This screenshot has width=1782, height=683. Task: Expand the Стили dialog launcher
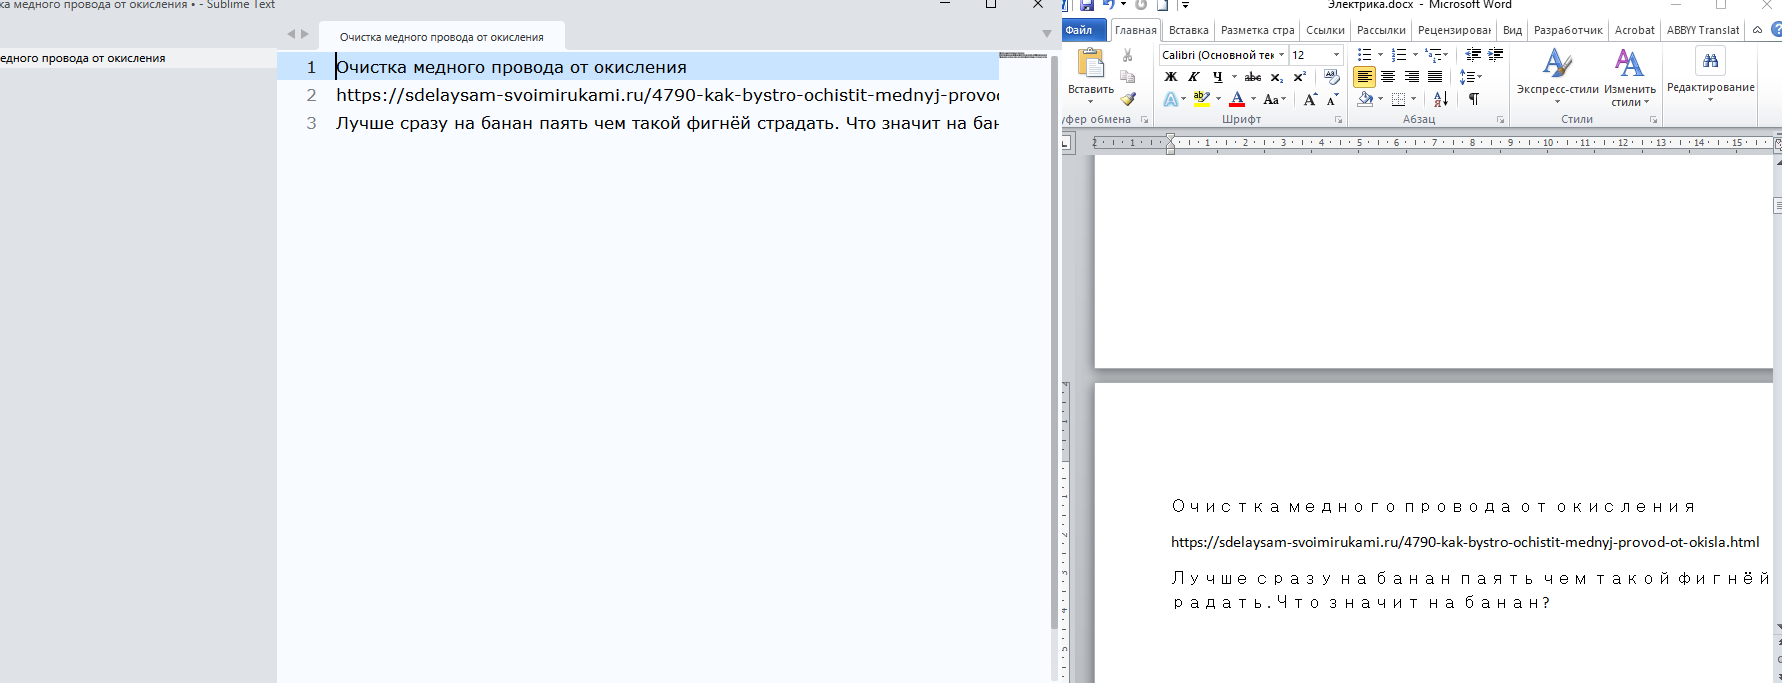(1653, 120)
